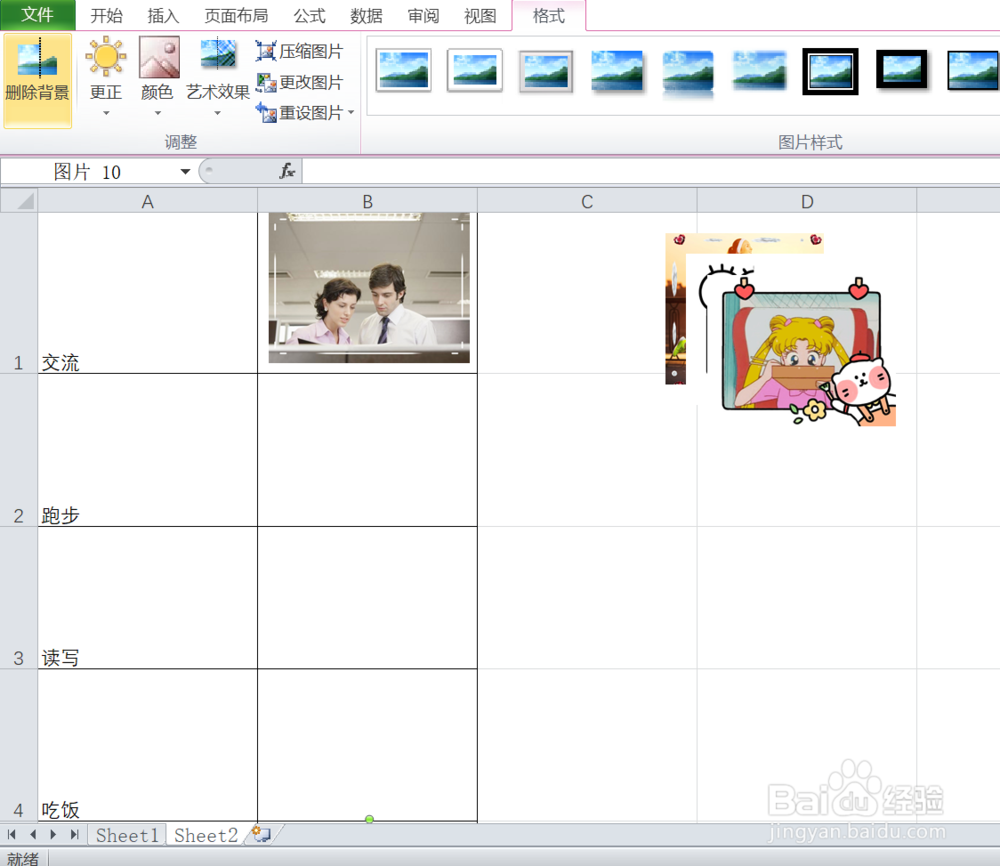This screenshot has height=866, width=1000.
Task: Select row 2 header
Action: coord(18,450)
